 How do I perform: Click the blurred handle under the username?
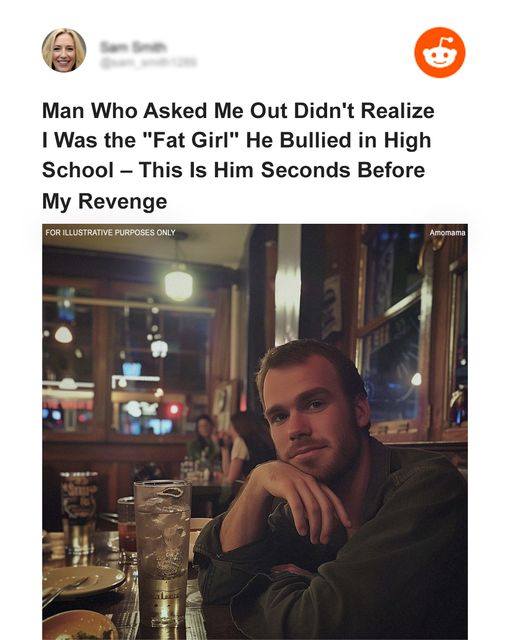[x=148, y=62]
